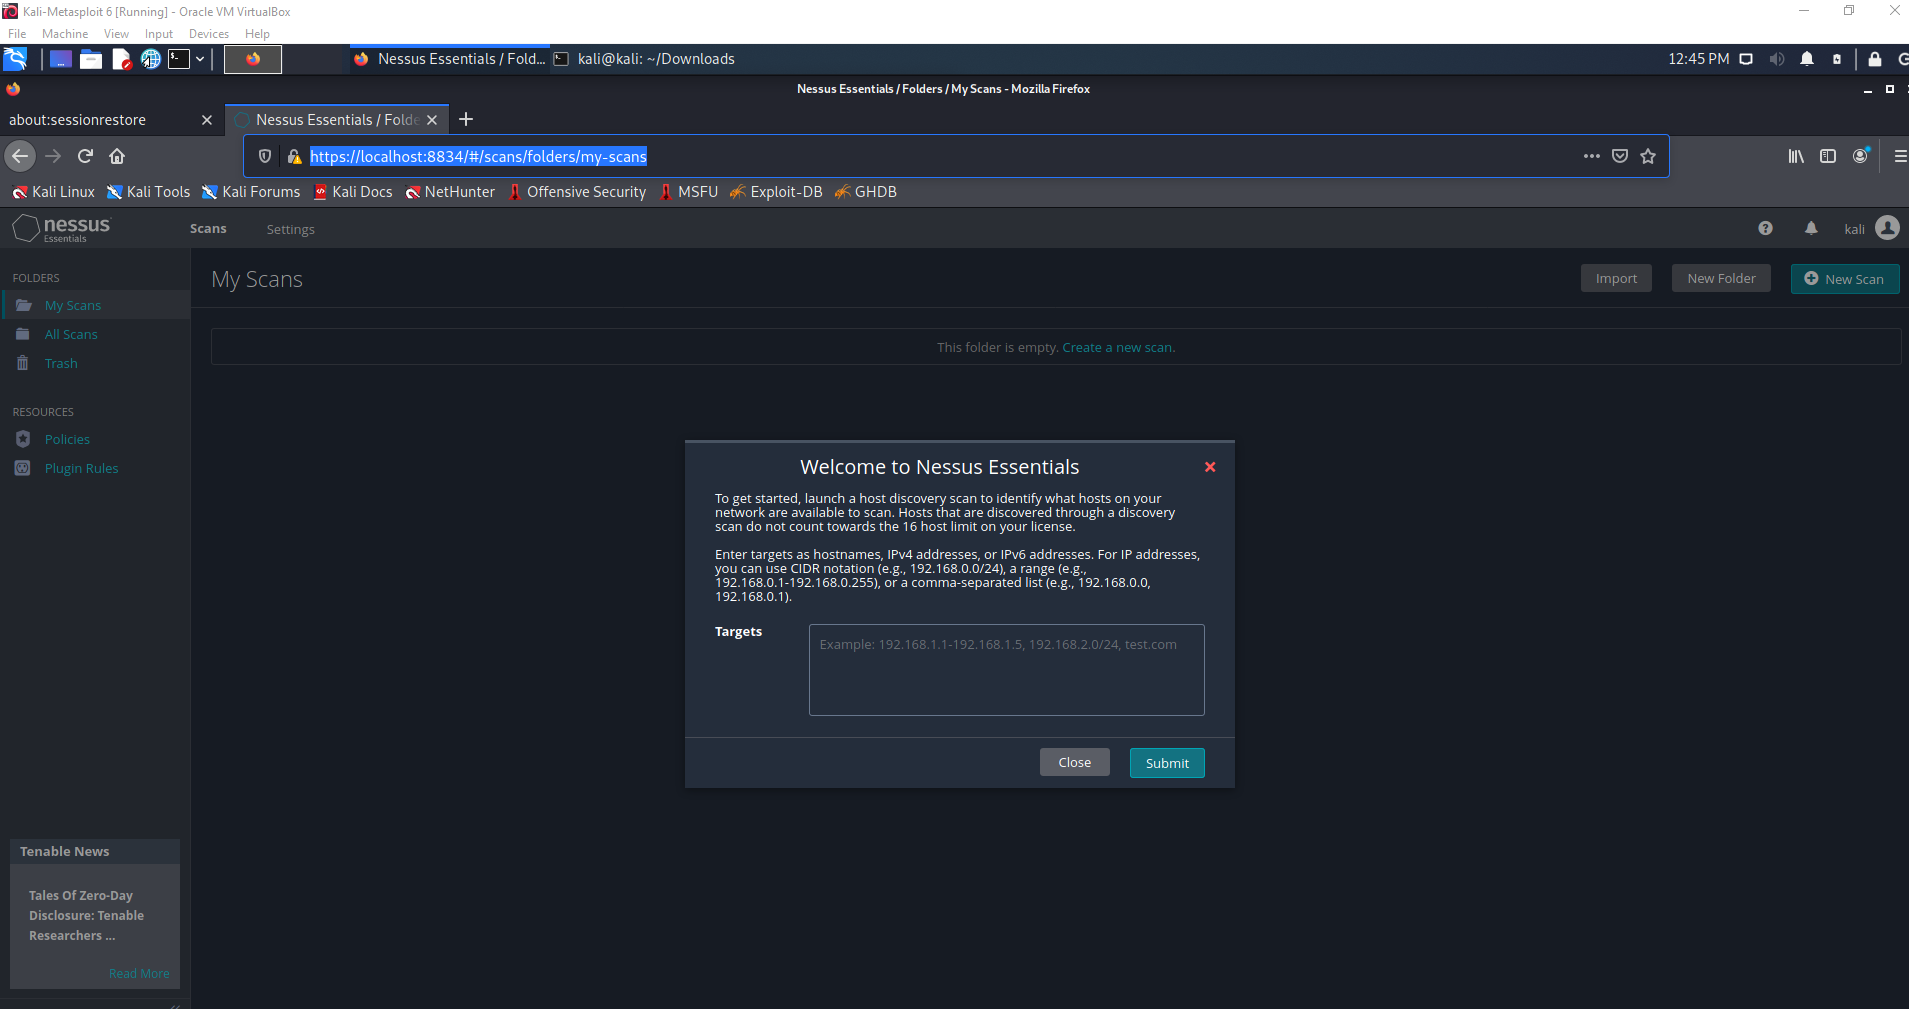Open the Firefox Library icon
The height and width of the screenshot is (1009, 1909).
pyautogui.click(x=1796, y=156)
